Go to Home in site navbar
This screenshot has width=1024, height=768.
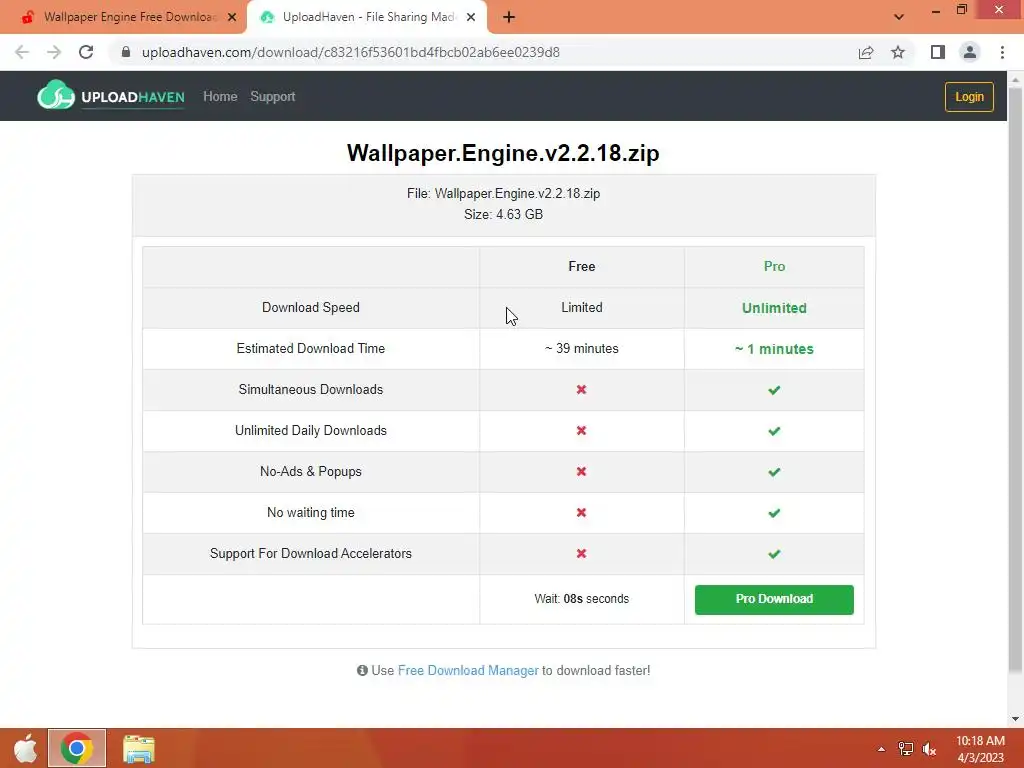[x=220, y=97]
